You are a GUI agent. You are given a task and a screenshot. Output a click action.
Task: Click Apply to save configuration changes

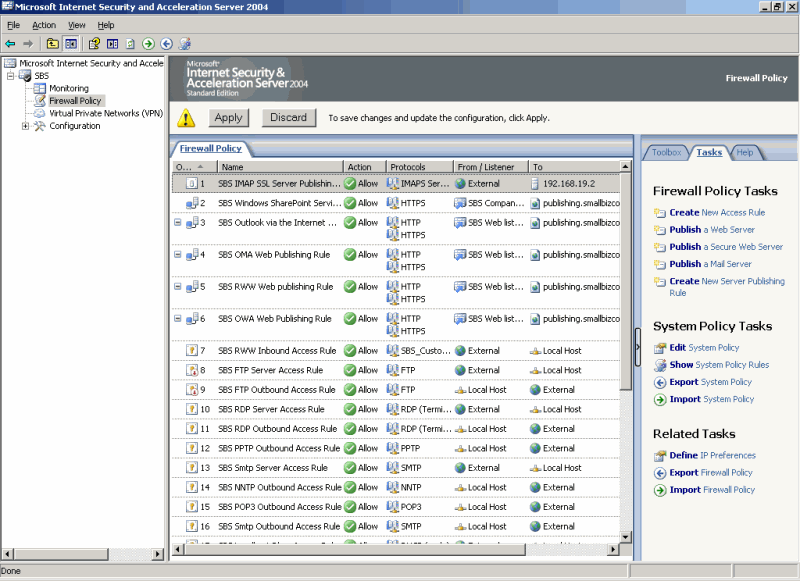[x=229, y=118]
